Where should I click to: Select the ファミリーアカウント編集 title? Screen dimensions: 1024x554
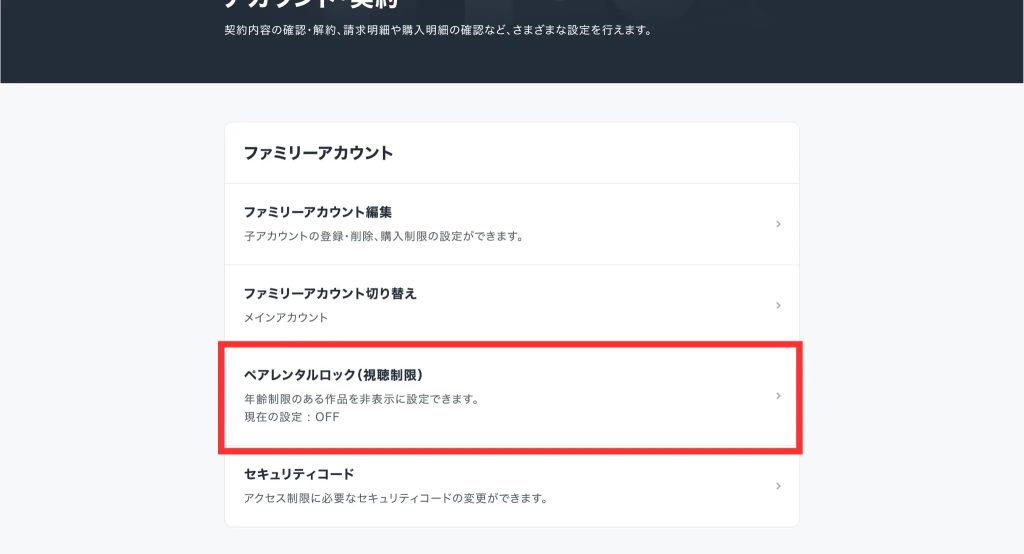tap(317, 212)
